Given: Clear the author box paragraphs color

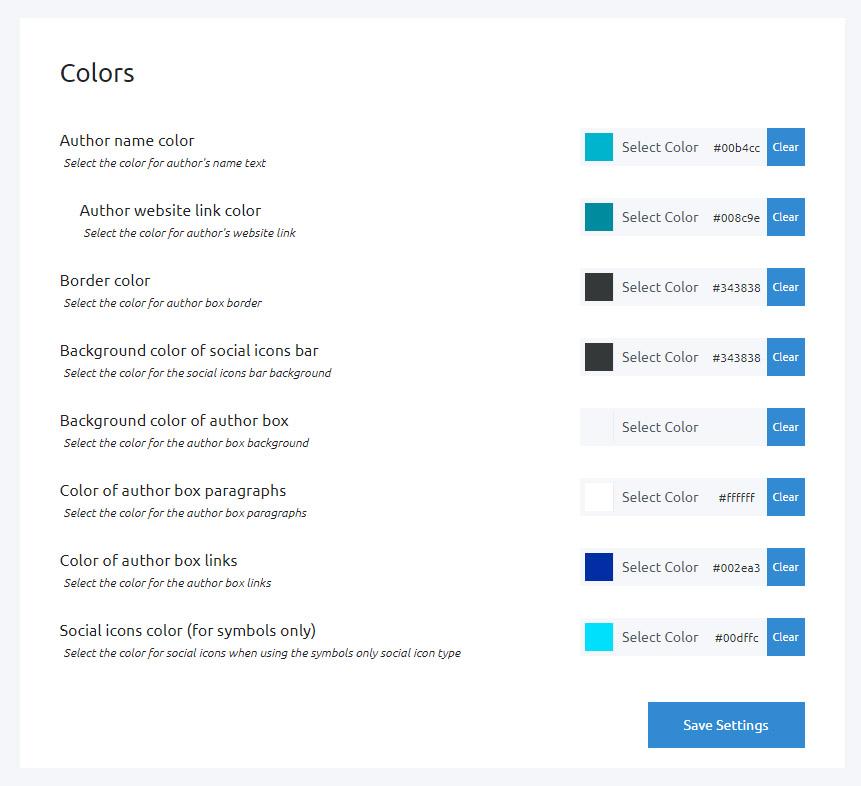Looking at the screenshot, I should tap(785, 497).
